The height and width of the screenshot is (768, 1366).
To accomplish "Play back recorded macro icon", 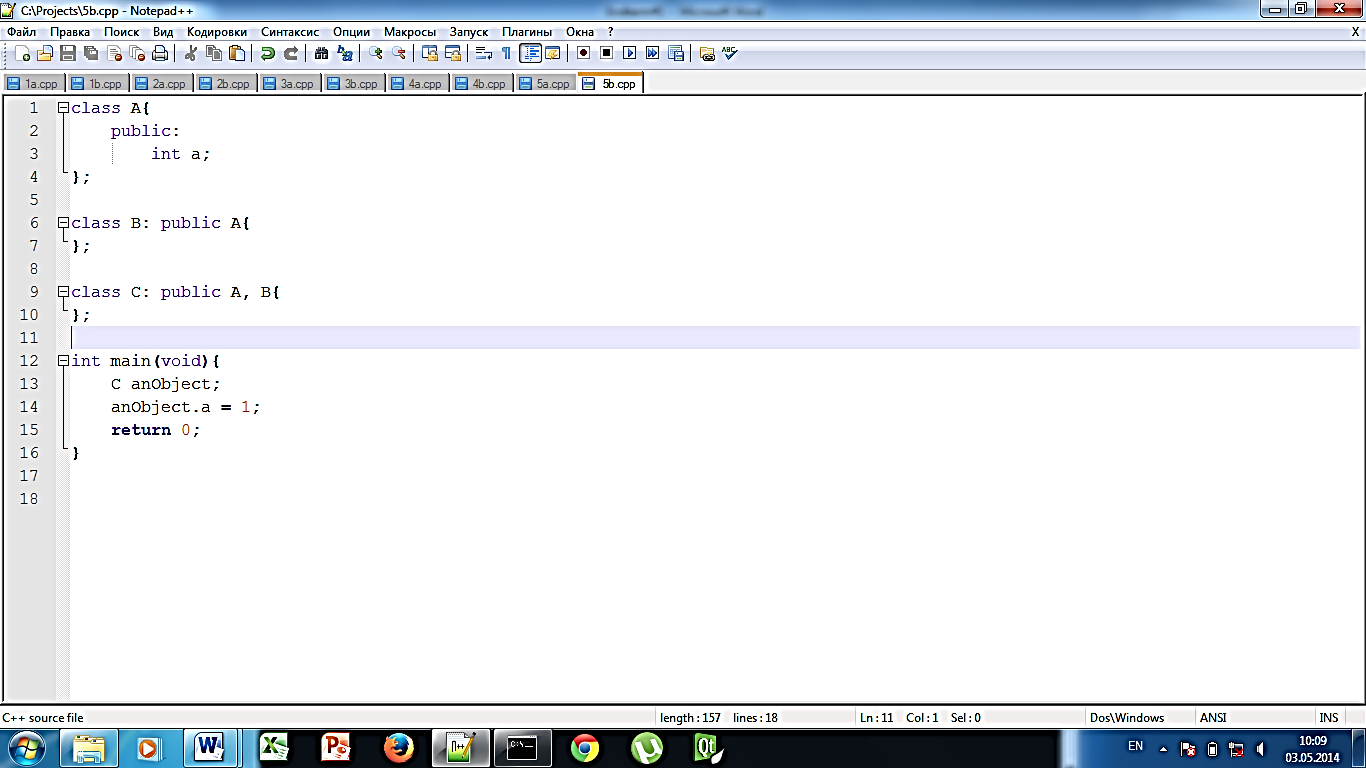I will point(629,54).
